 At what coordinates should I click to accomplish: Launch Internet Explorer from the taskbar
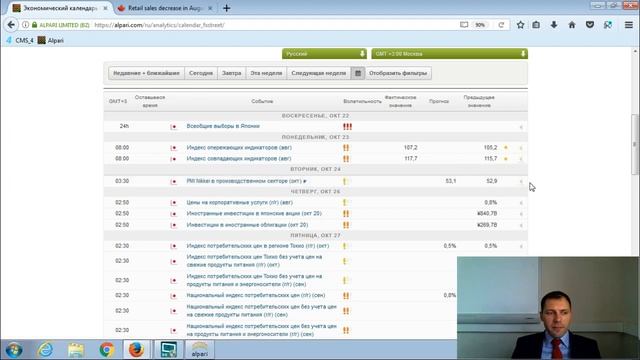(x=45, y=350)
